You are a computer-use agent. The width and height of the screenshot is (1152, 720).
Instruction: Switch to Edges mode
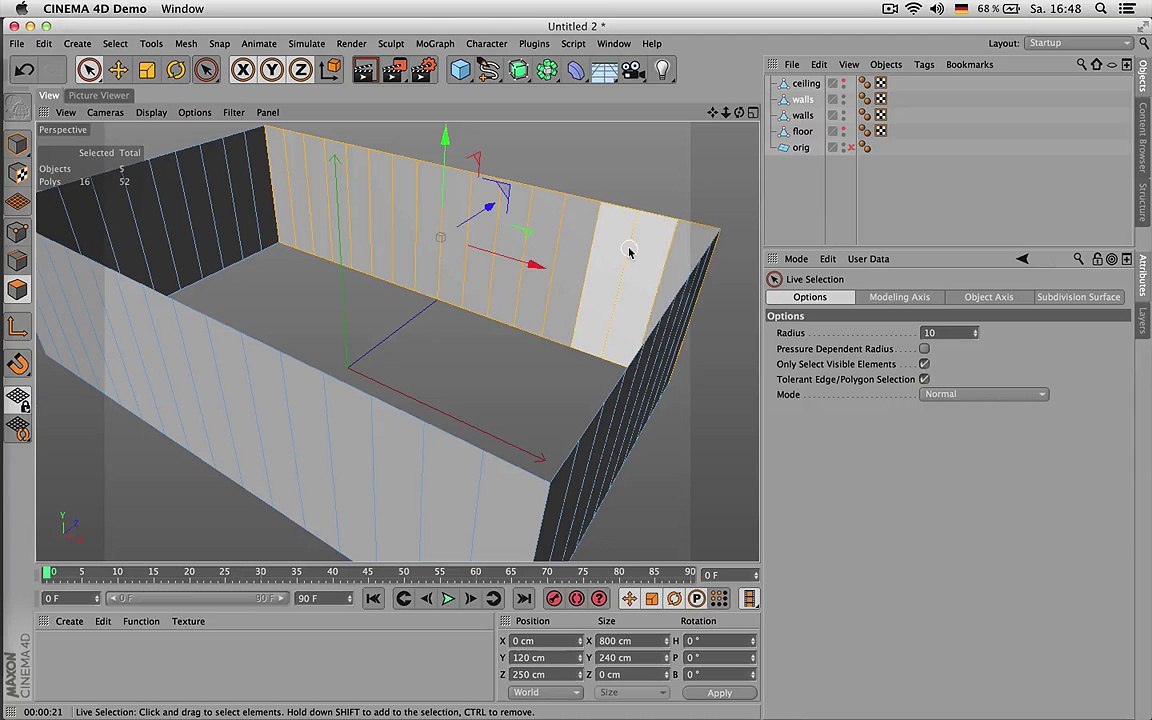(x=18, y=261)
